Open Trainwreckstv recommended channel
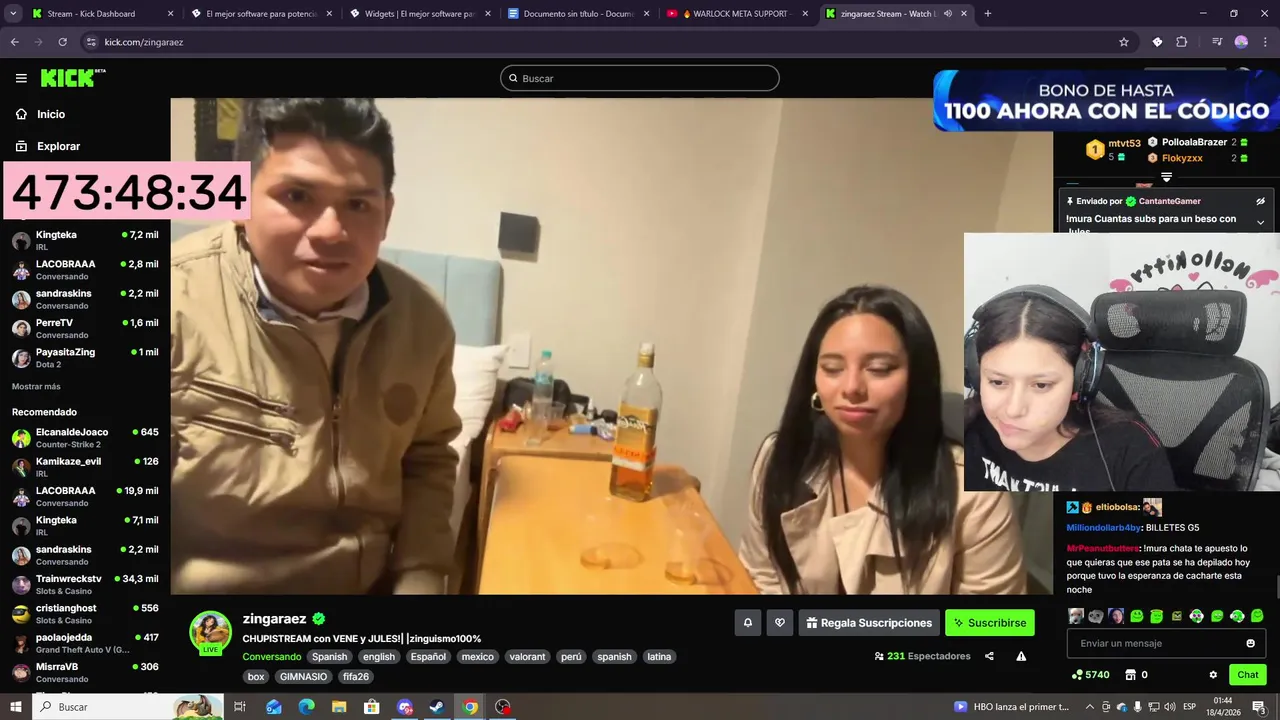 pos(85,585)
